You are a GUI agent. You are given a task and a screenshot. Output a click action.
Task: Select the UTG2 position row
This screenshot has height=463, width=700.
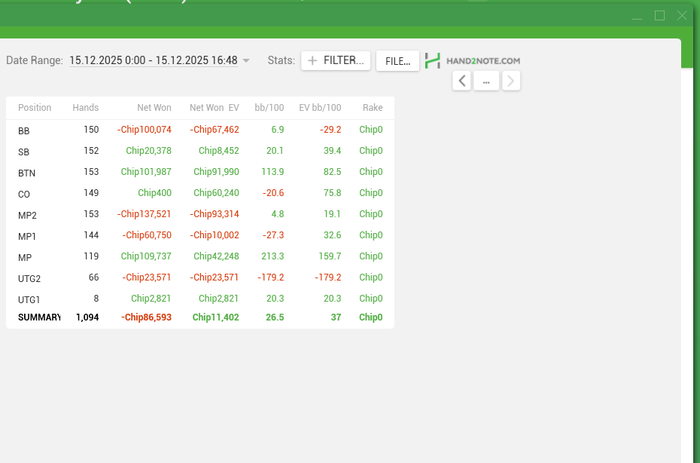[200, 277]
